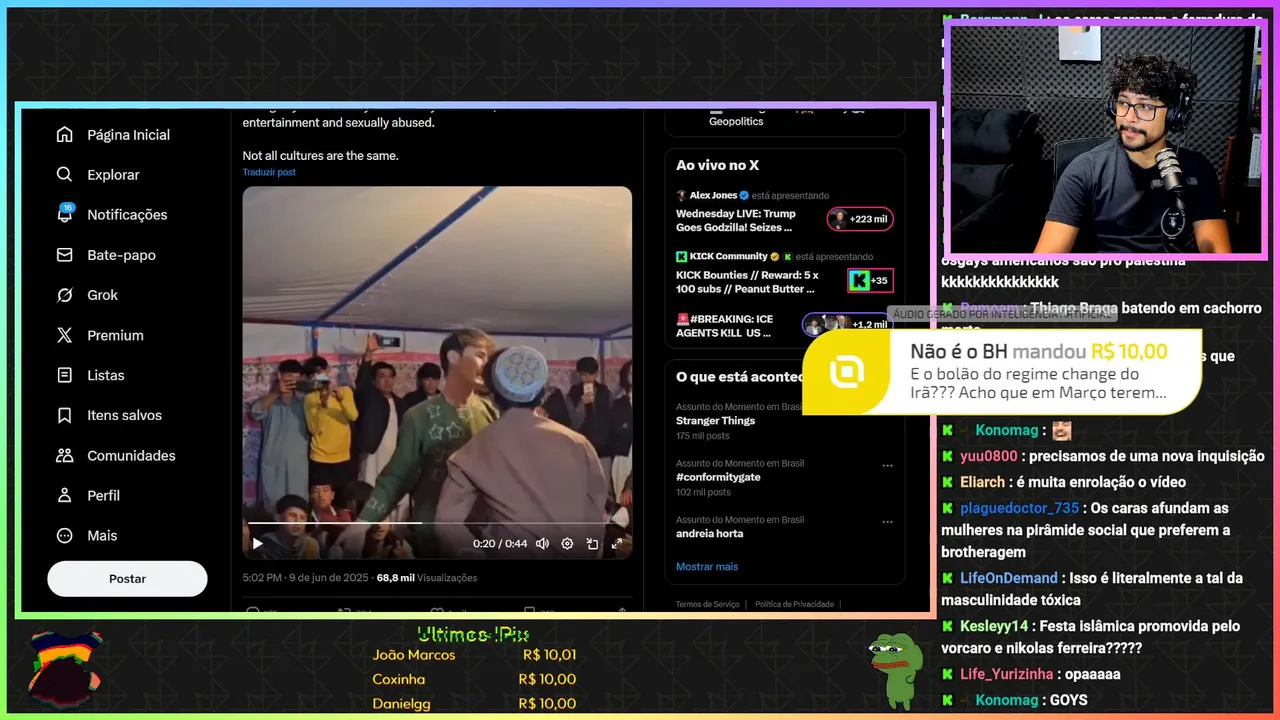Image resolution: width=1280 pixels, height=720 pixels.
Task: Click chat username plaguedoctor_735
Action: click(1020, 508)
